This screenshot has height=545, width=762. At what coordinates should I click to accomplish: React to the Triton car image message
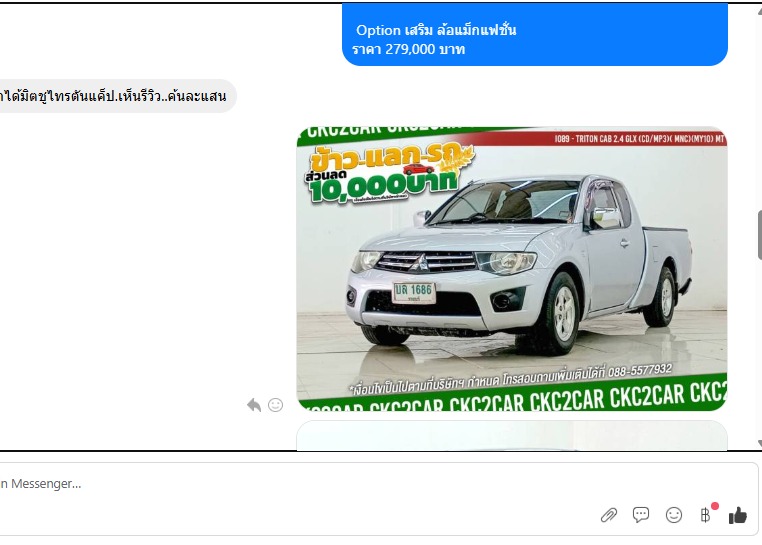point(276,404)
